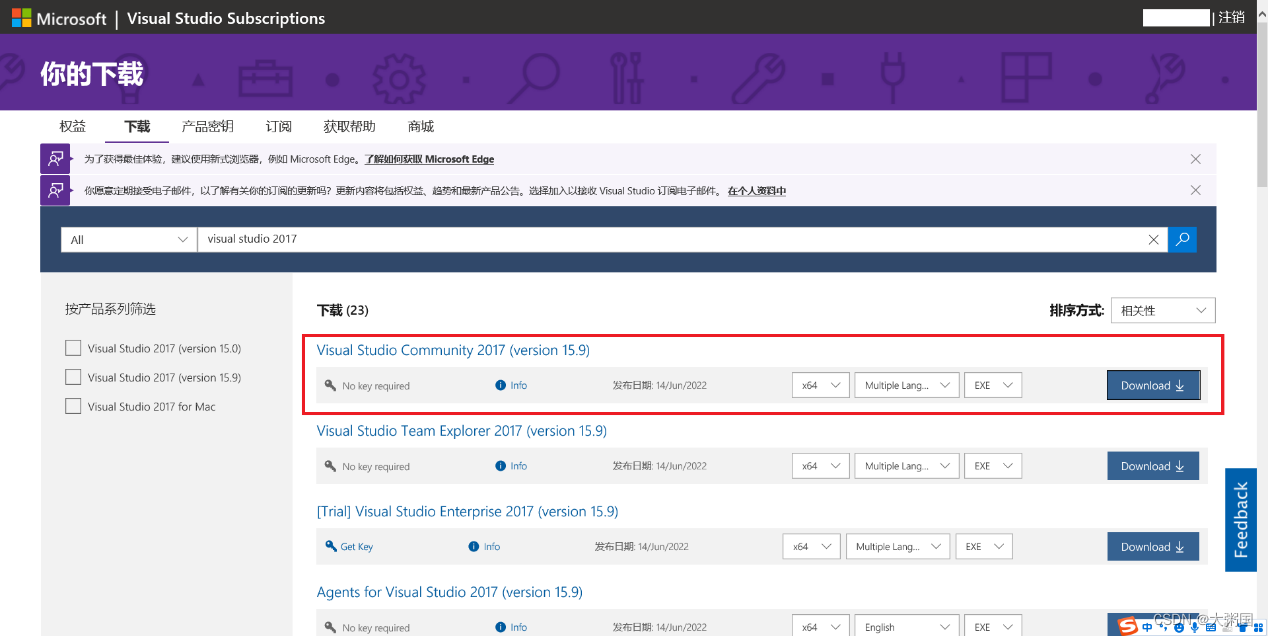1268x636 pixels.
Task: Click the Microsoft logo in the header
Action: [59, 18]
